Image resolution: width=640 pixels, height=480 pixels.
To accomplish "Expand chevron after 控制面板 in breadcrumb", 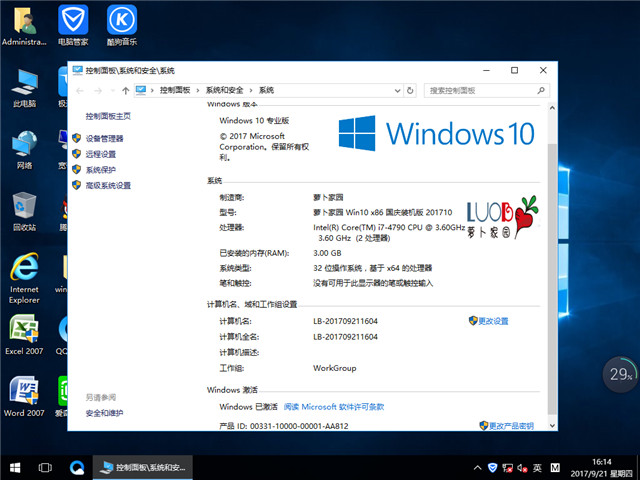I will coord(198,91).
